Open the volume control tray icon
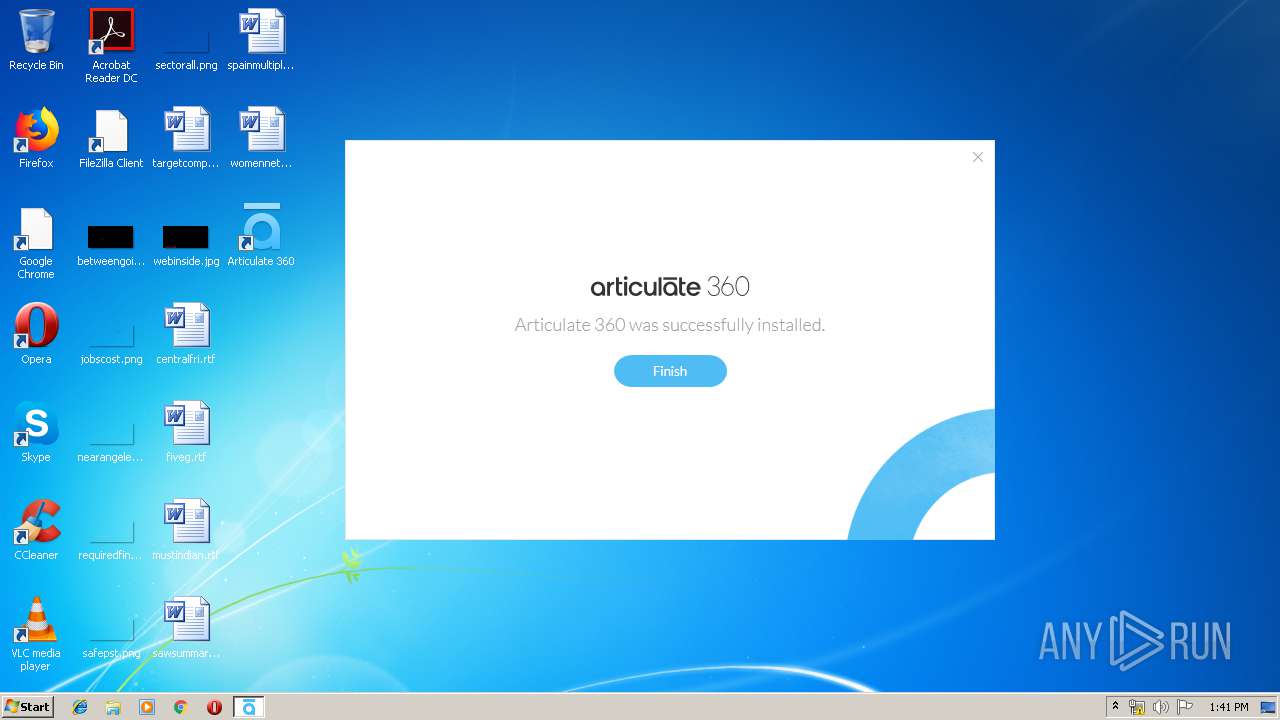The height and width of the screenshot is (720, 1280). pyautogui.click(x=1161, y=707)
